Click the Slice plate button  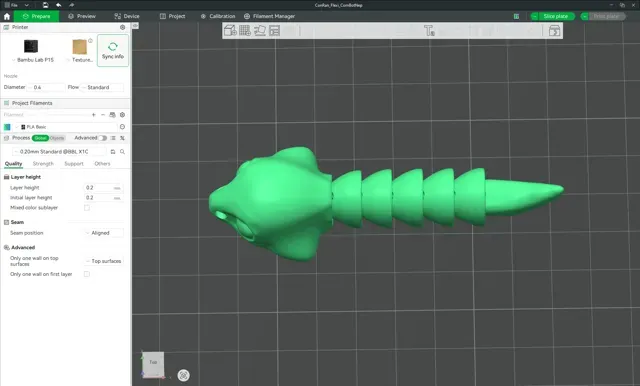pyautogui.click(x=555, y=16)
